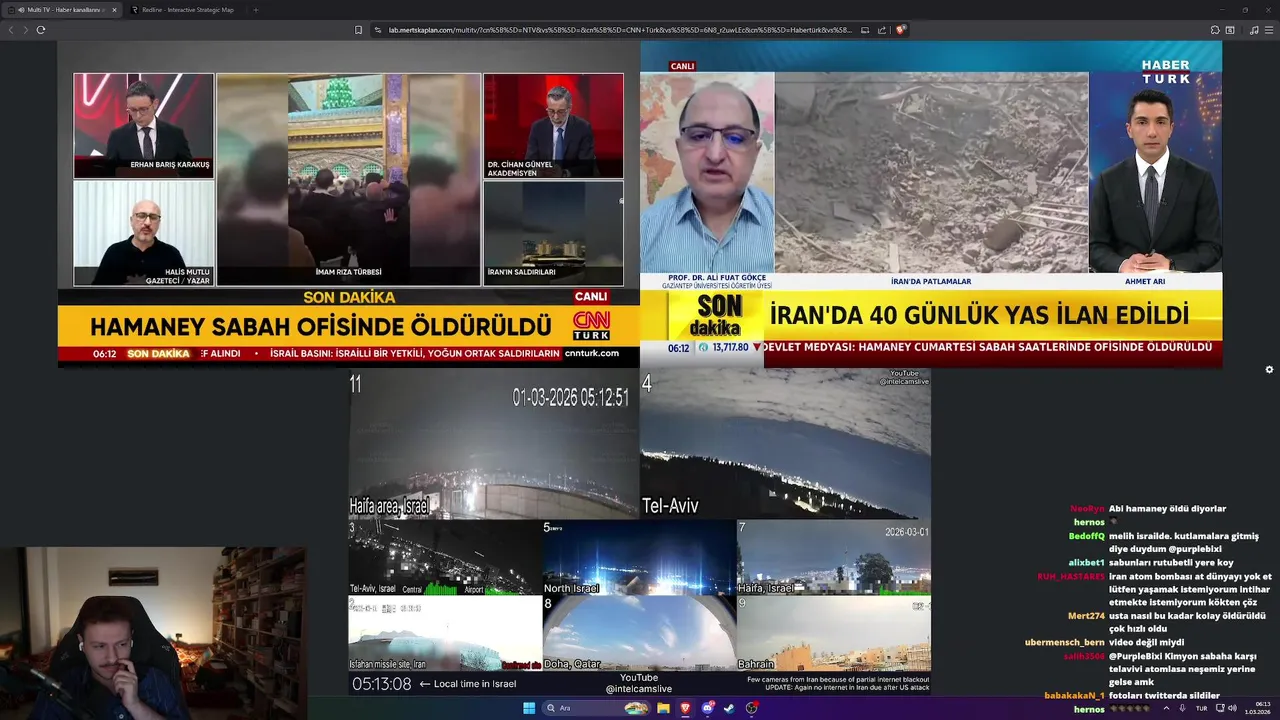Select the intelcamslive YouTube camera stream

[640, 532]
